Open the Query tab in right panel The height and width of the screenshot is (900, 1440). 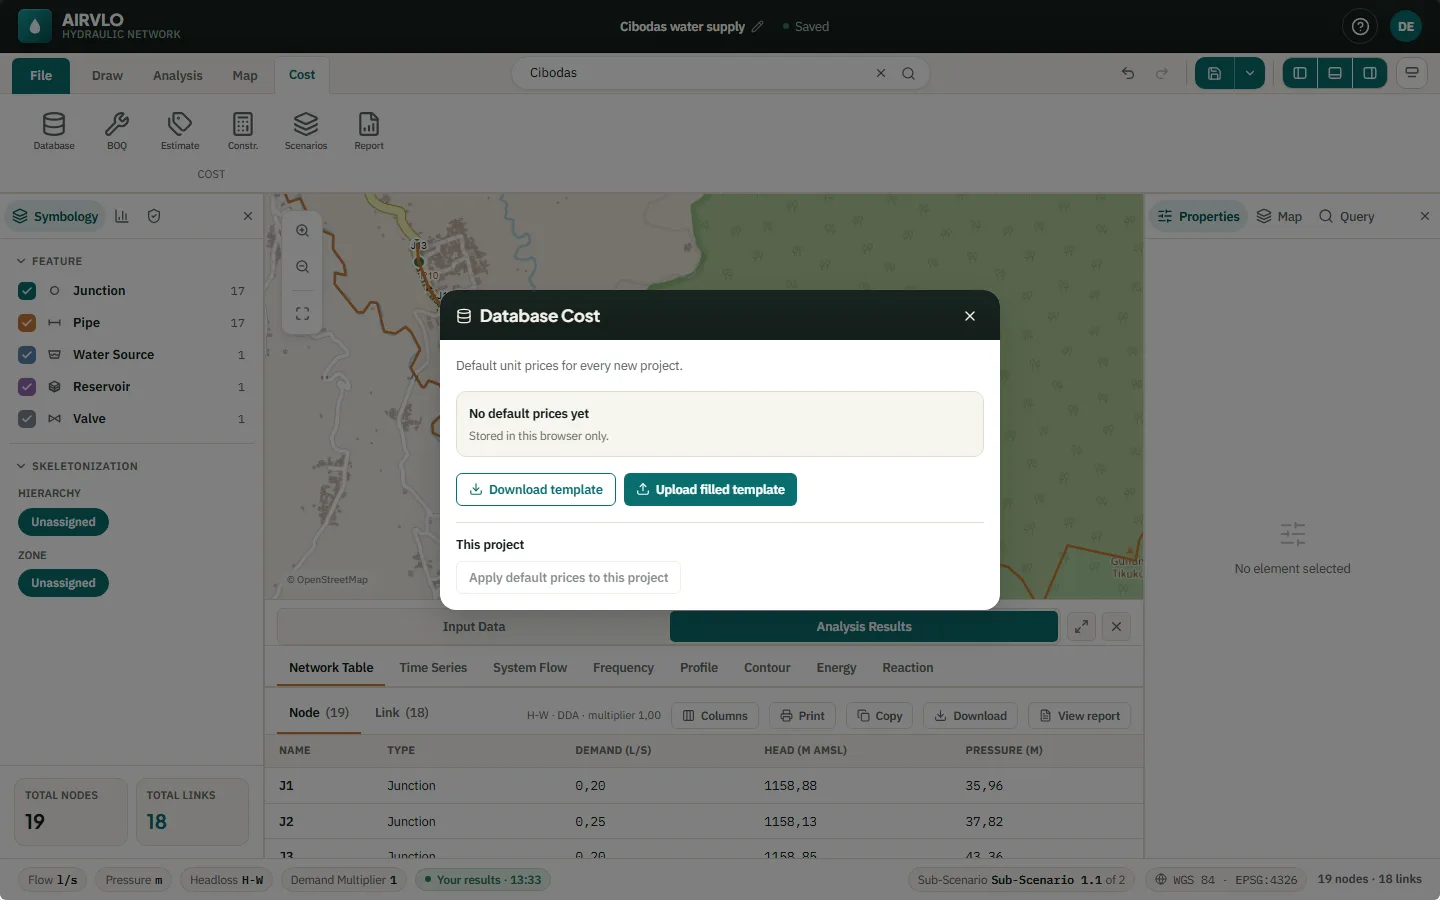coord(1346,216)
